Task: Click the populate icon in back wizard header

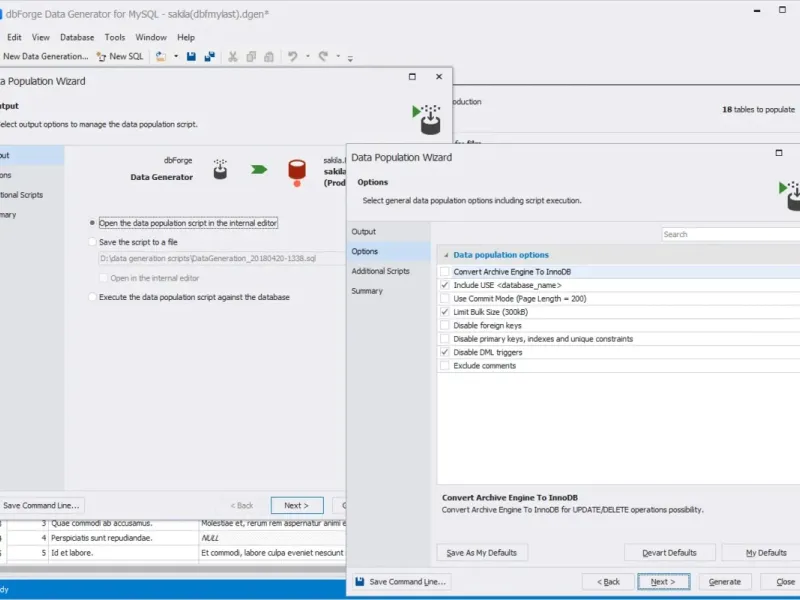Action: [x=427, y=119]
